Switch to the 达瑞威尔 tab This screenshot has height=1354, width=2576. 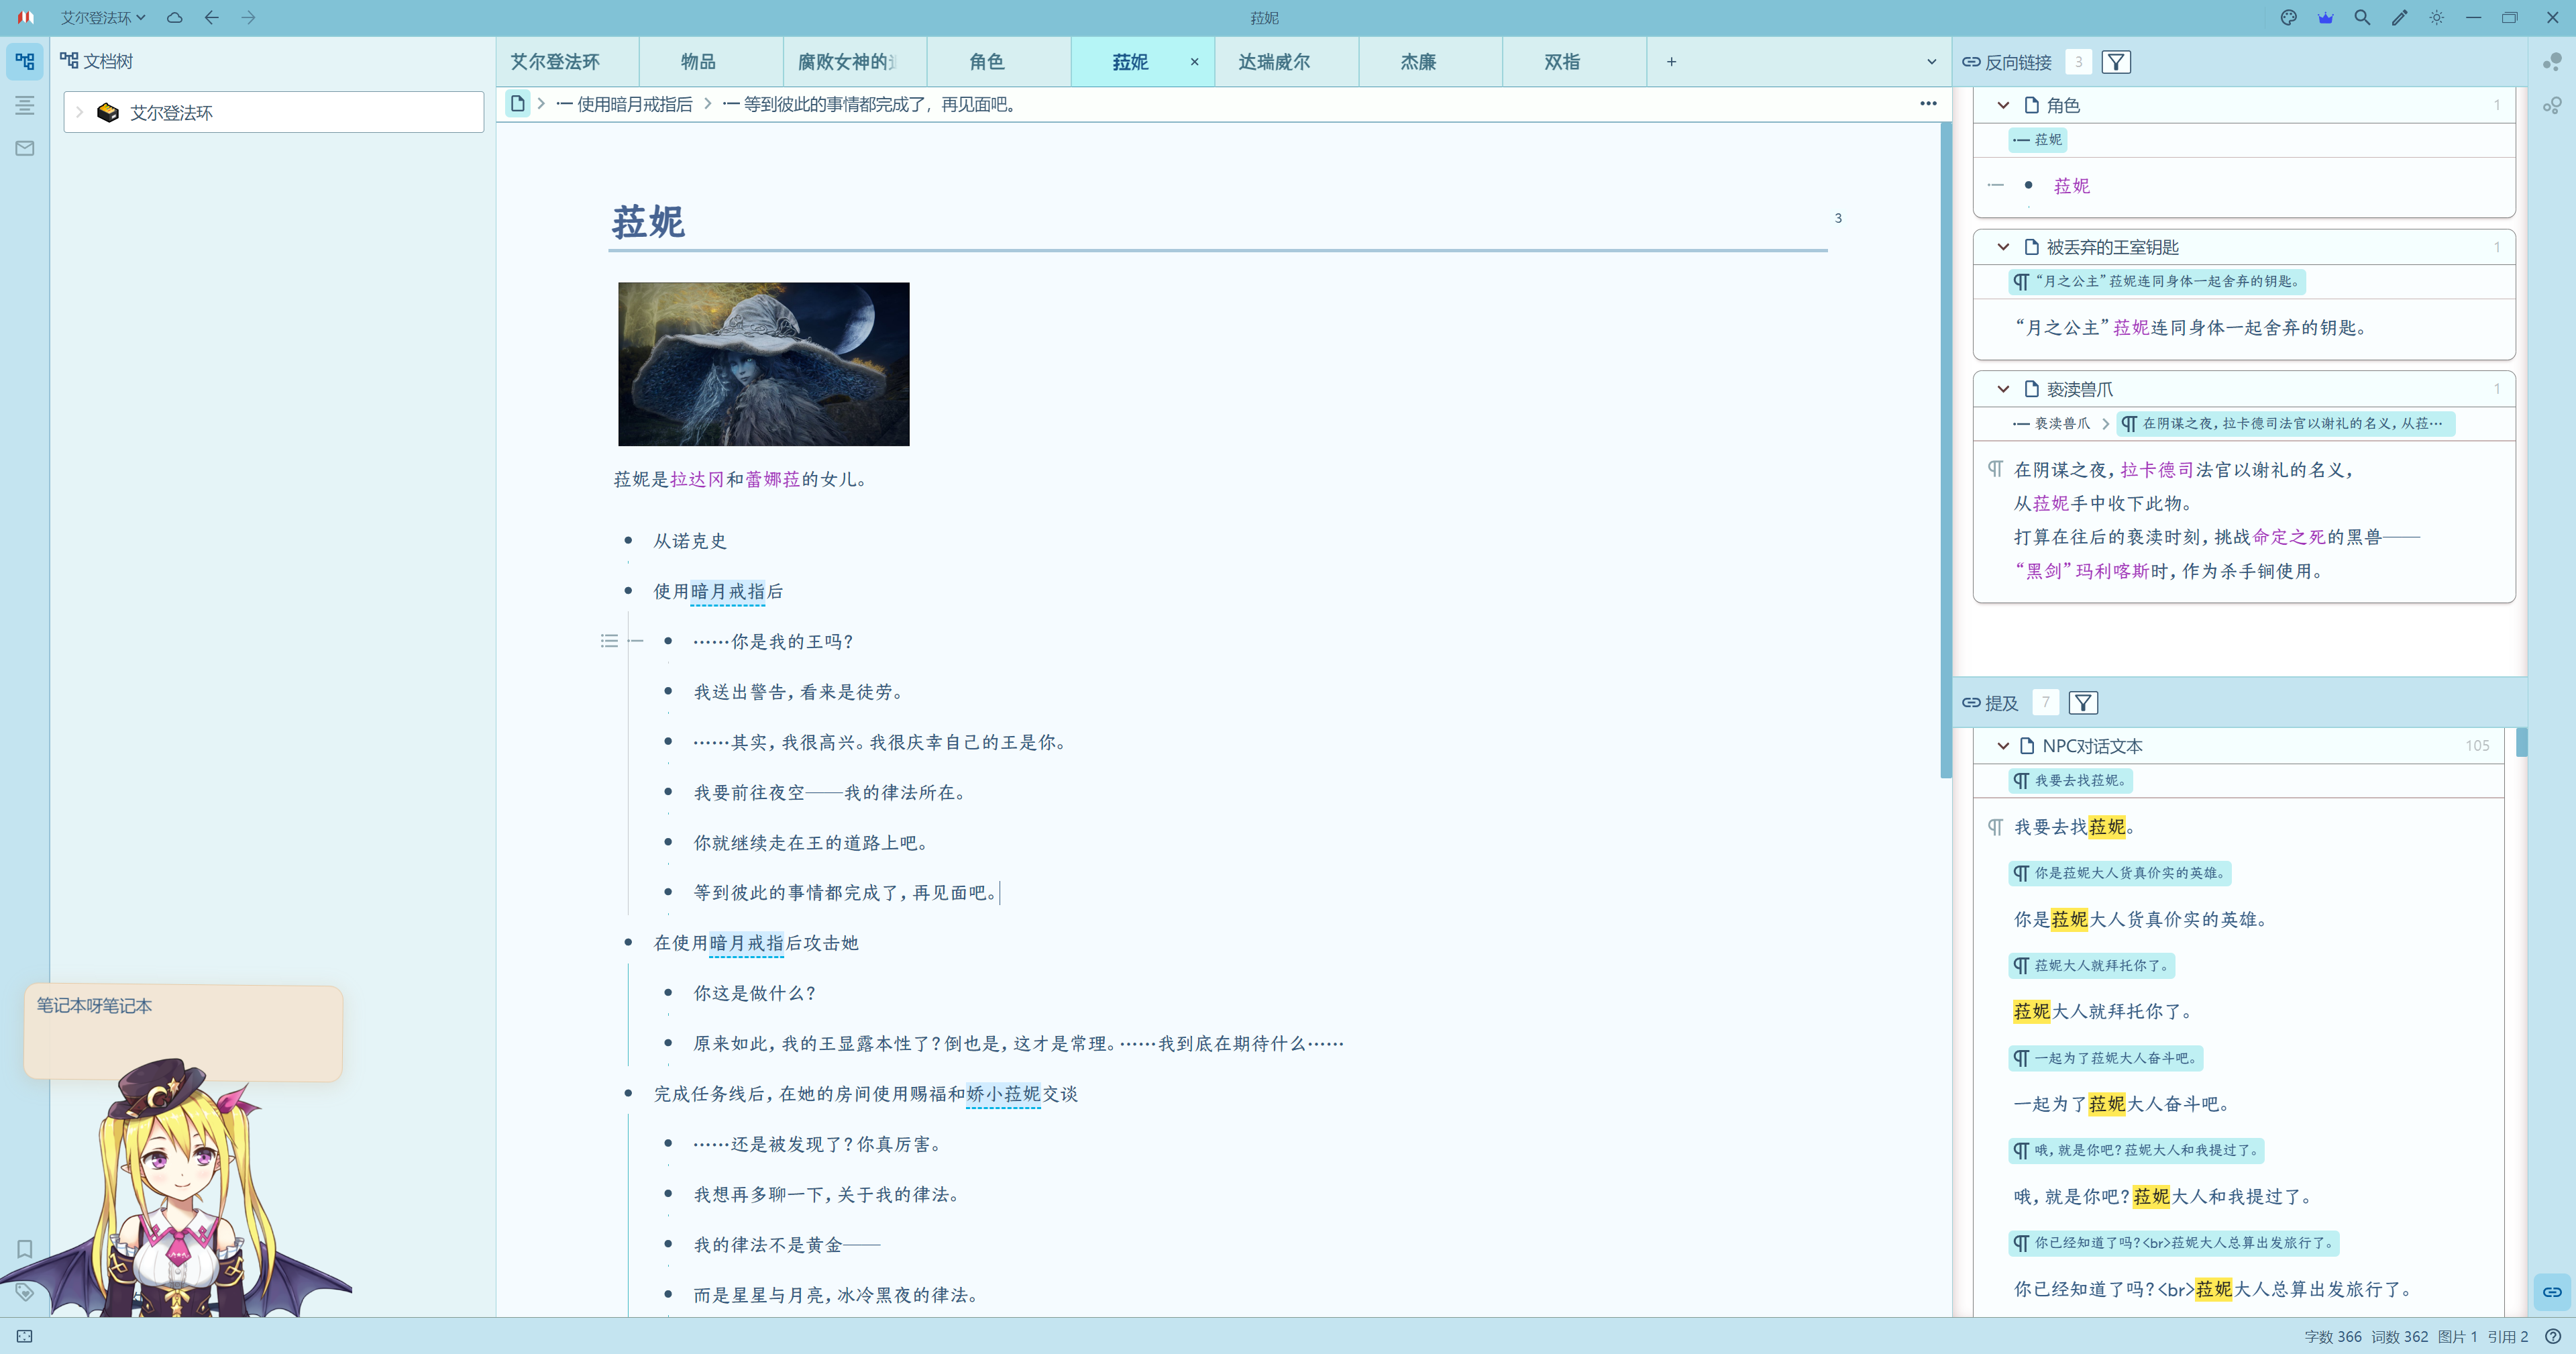1273,62
